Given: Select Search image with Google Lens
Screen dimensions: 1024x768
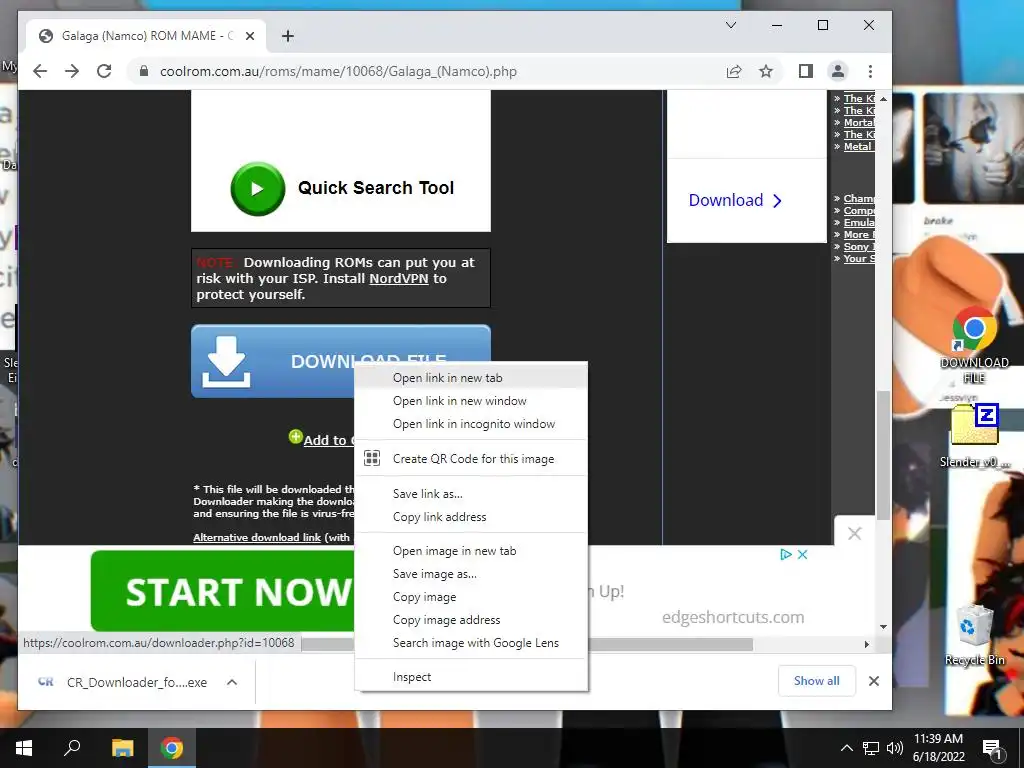Looking at the screenshot, I should coord(471,643).
